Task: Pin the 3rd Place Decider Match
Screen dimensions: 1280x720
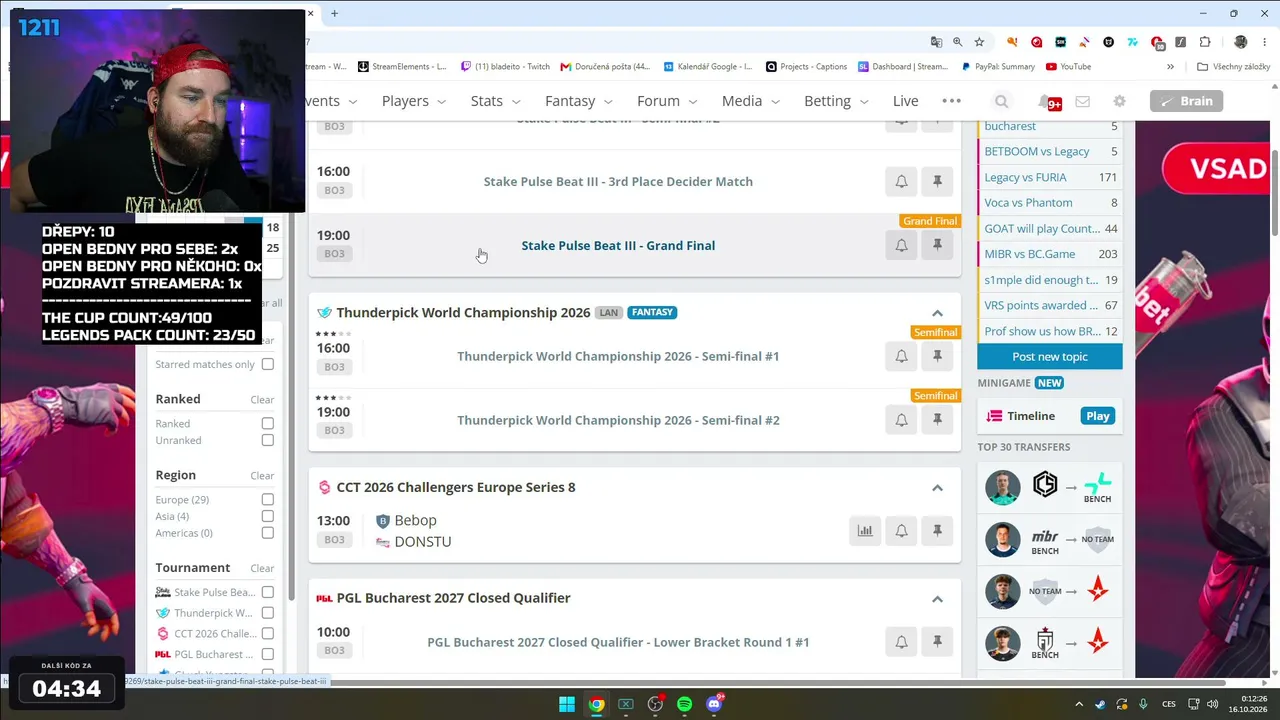Action: [937, 181]
